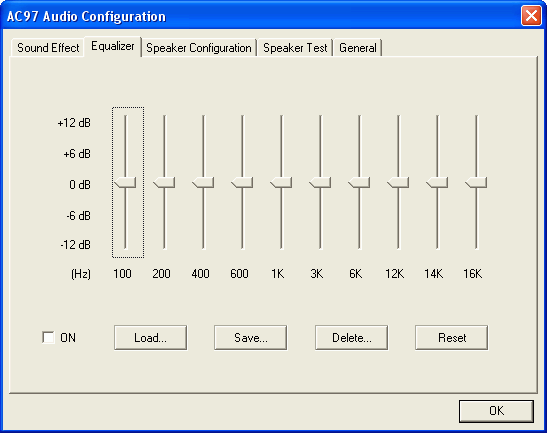This screenshot has height=433, width=547.
Task: Go to the Speaker Test tab
Action: 295,48
